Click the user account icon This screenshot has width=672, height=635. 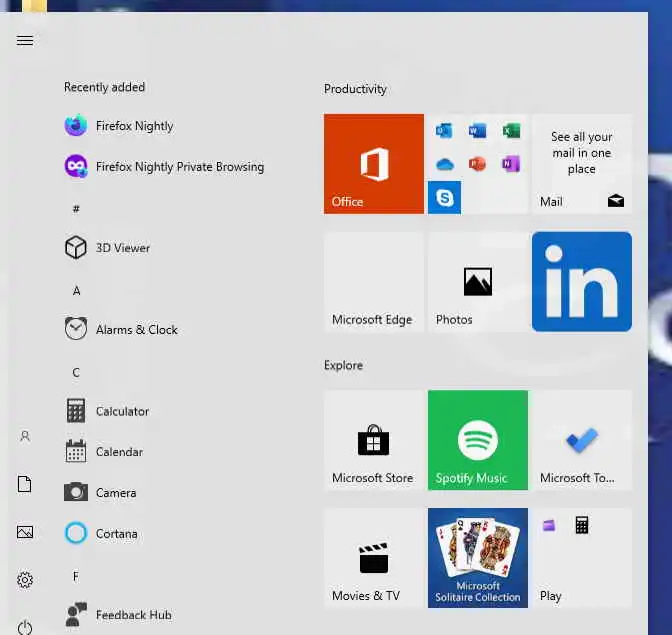(25, 436)
